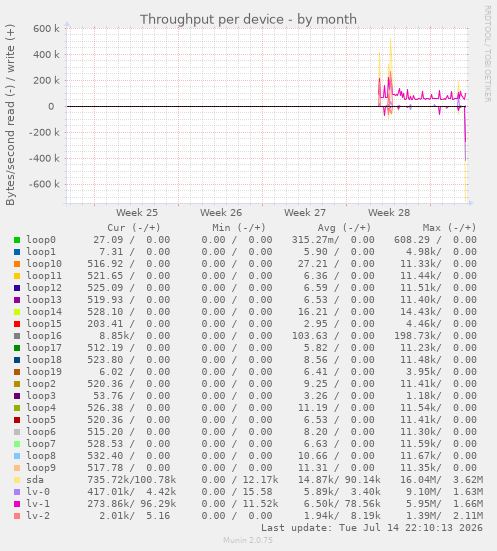
Task: Click the 0 y-axis label
Action: coord(51,106)
